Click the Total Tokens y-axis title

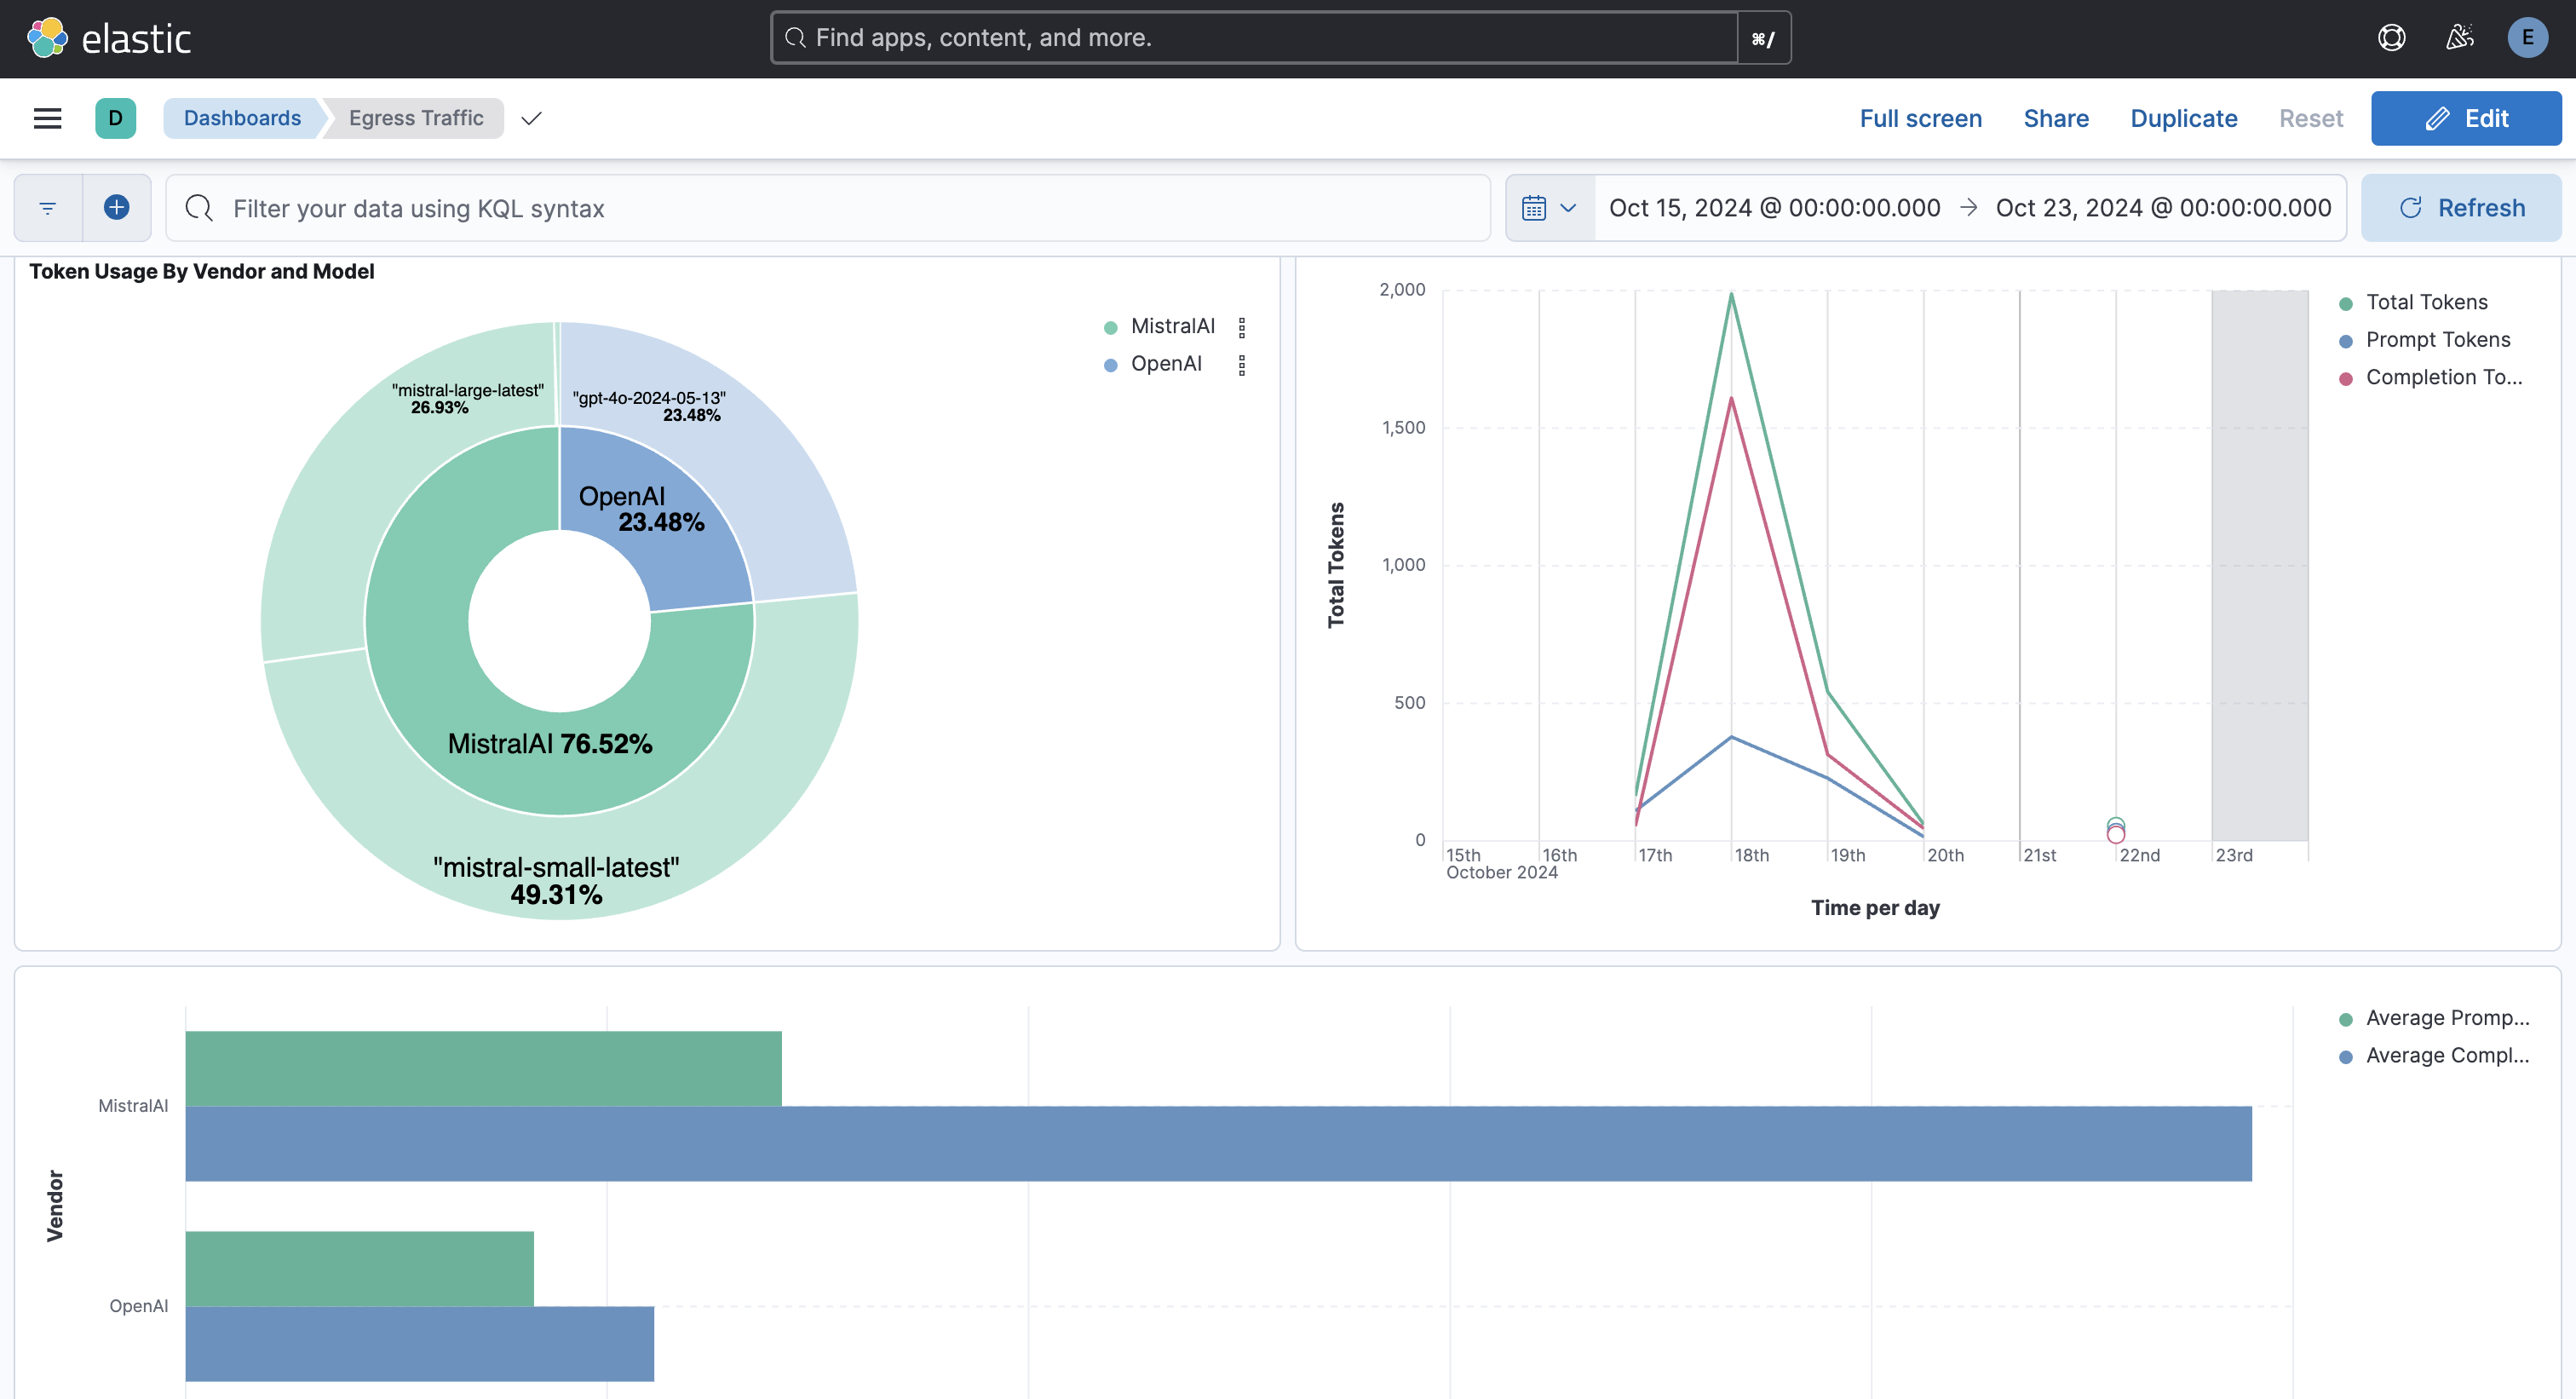[1336, 565]
